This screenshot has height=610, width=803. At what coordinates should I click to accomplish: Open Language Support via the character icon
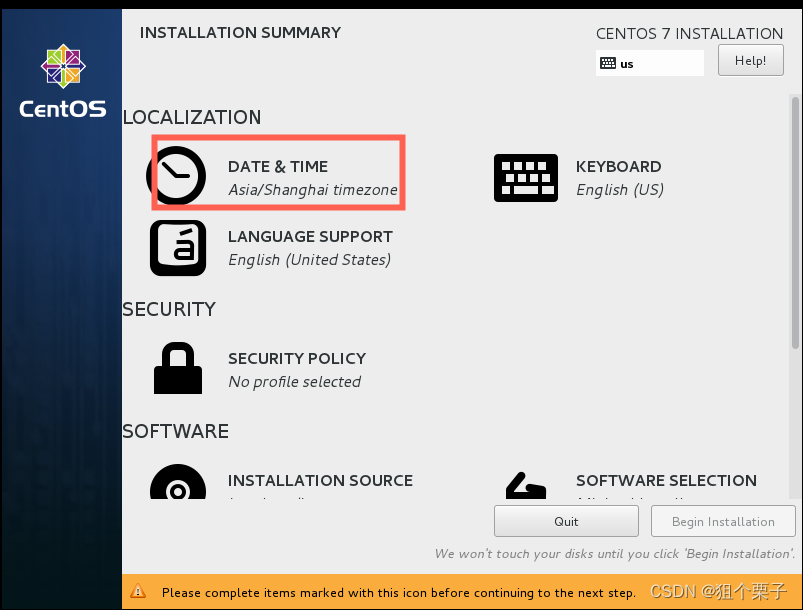pyautogui.click(x=177, y=247)
